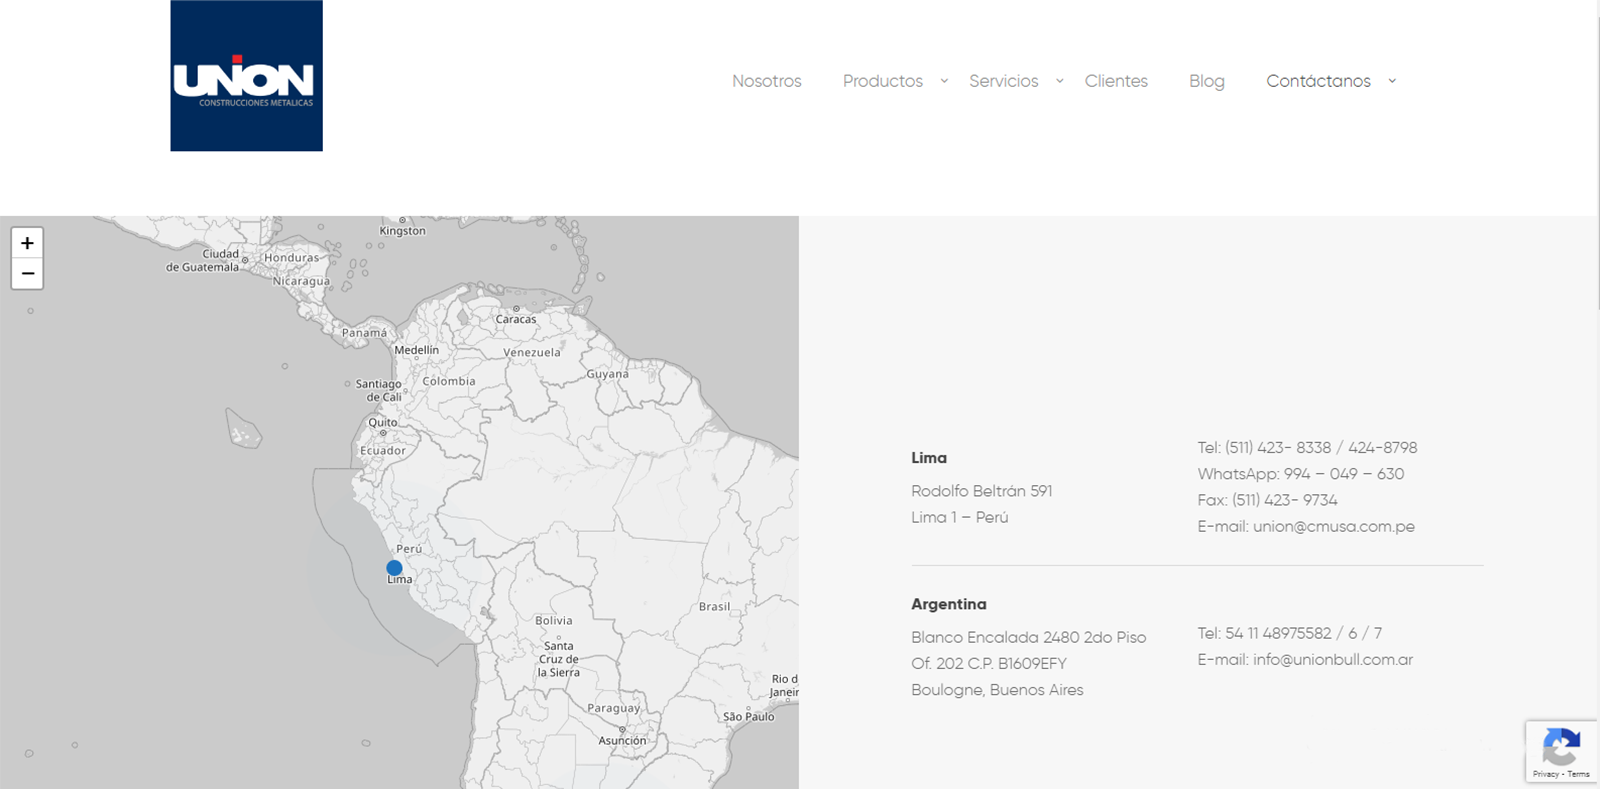Open the Contáctanos menu item
This screenshot has height=789, width=1600.
pos(1318,81)
